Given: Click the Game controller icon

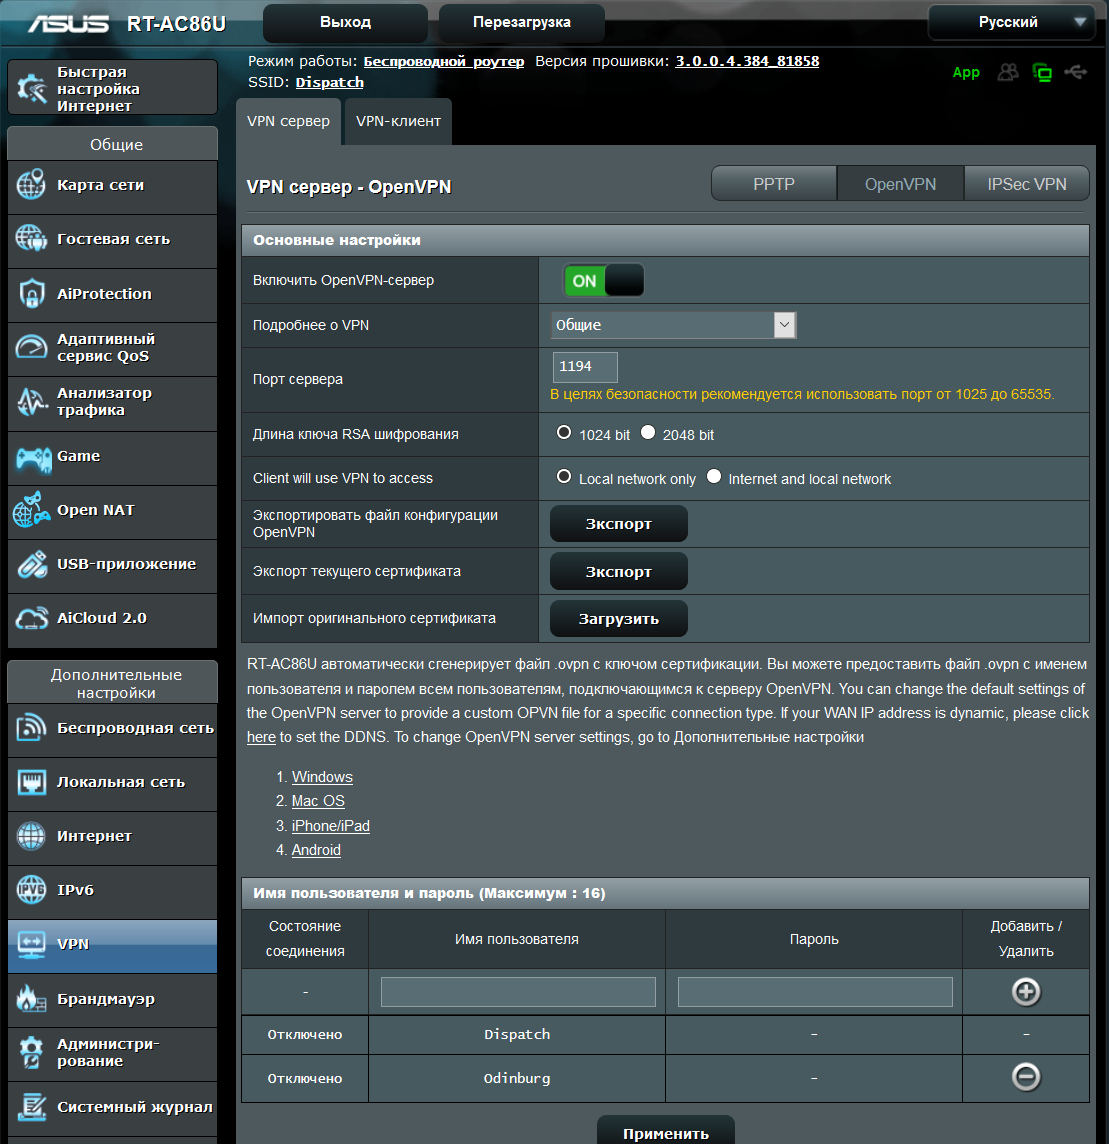Looking at the screenshot, I should [34, 459].
